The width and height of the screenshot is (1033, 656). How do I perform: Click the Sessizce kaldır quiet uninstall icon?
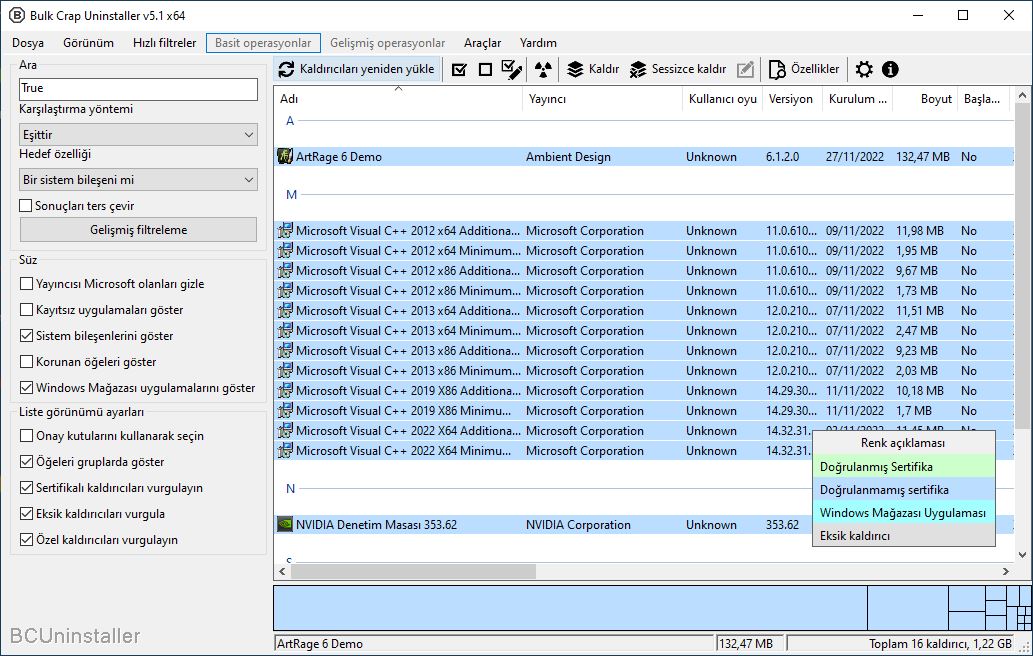pyautogui.click(x=638, y=69)
